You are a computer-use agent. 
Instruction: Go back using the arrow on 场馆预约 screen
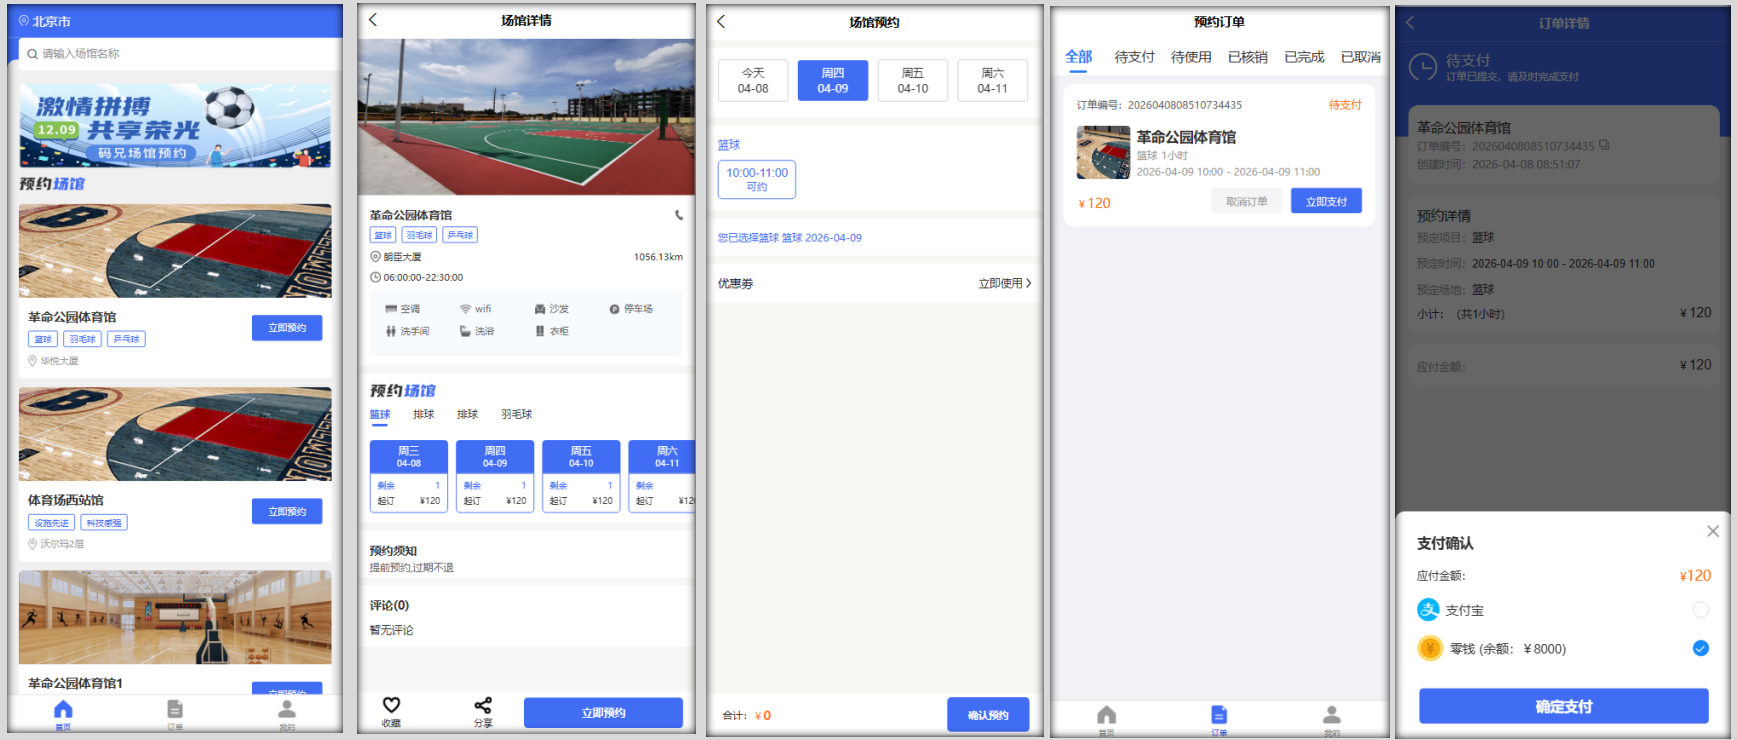point(721,21)
